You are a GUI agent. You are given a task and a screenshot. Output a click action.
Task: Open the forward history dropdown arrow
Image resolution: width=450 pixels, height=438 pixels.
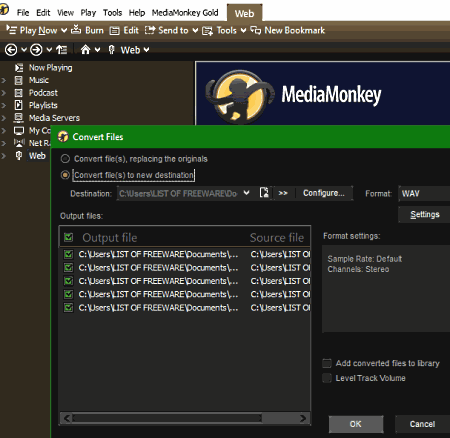(x=49, y=50)
